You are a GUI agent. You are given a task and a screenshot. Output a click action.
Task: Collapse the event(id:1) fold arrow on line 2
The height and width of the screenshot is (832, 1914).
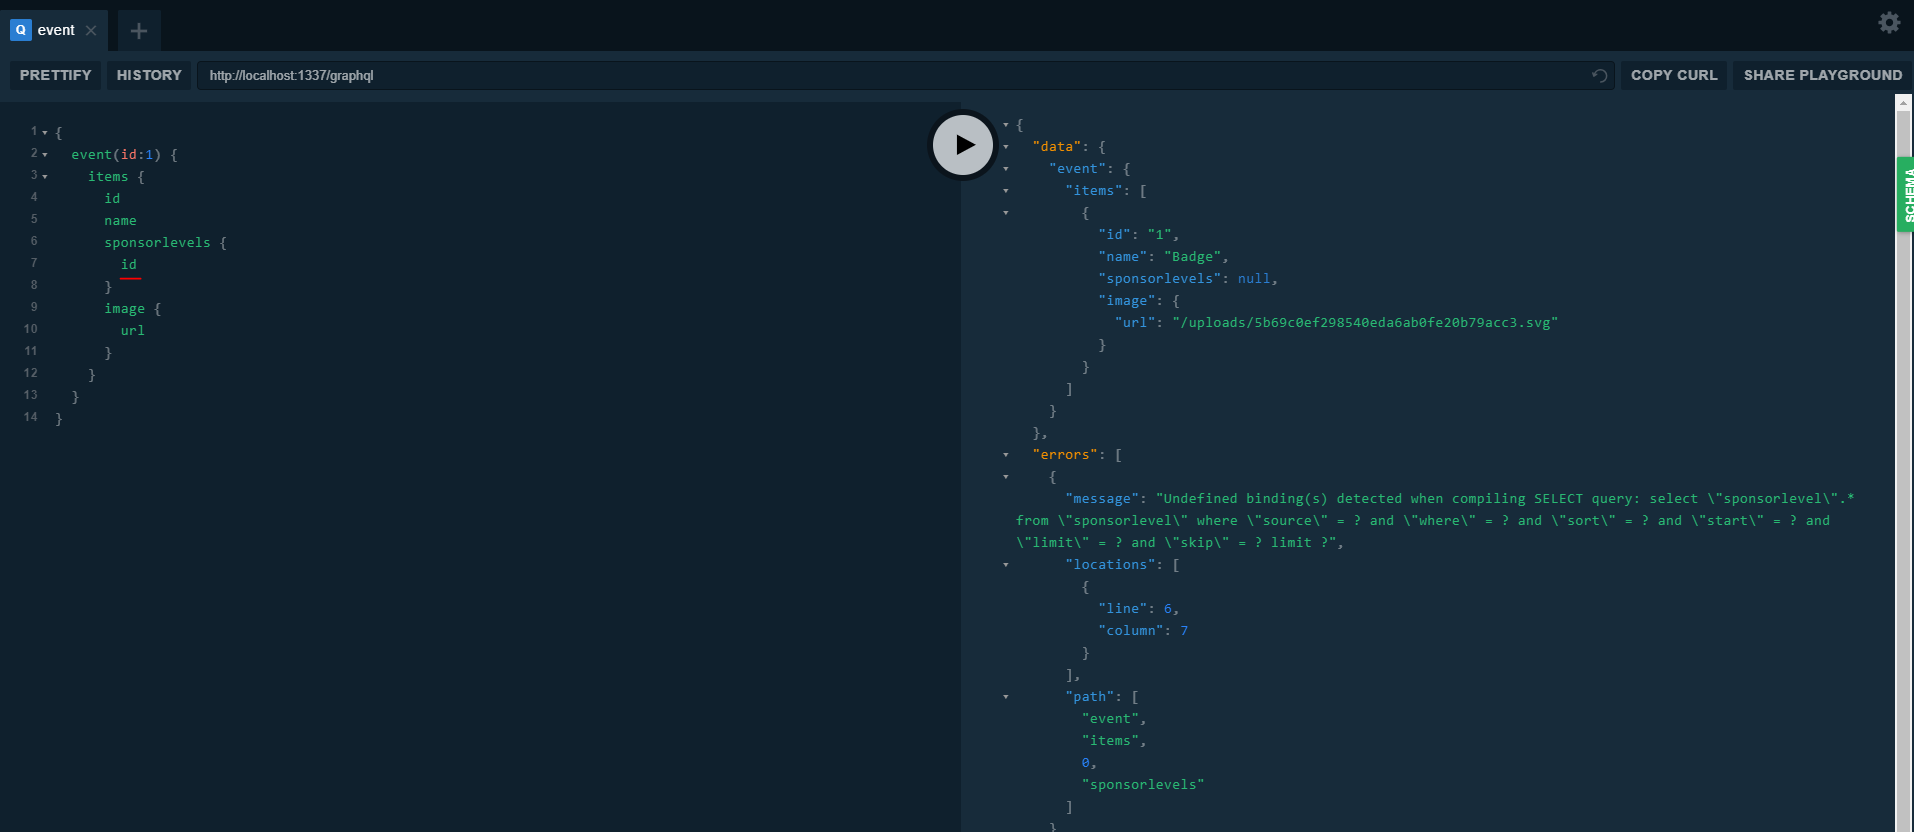click(45, 154)
